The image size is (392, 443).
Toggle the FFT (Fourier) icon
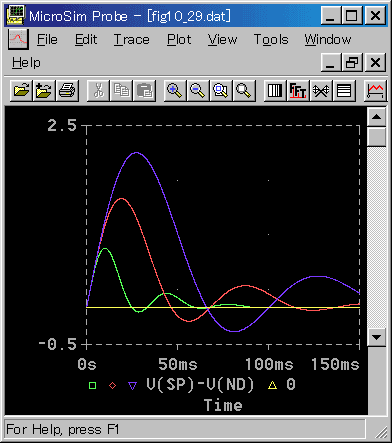tap(298, 91)
